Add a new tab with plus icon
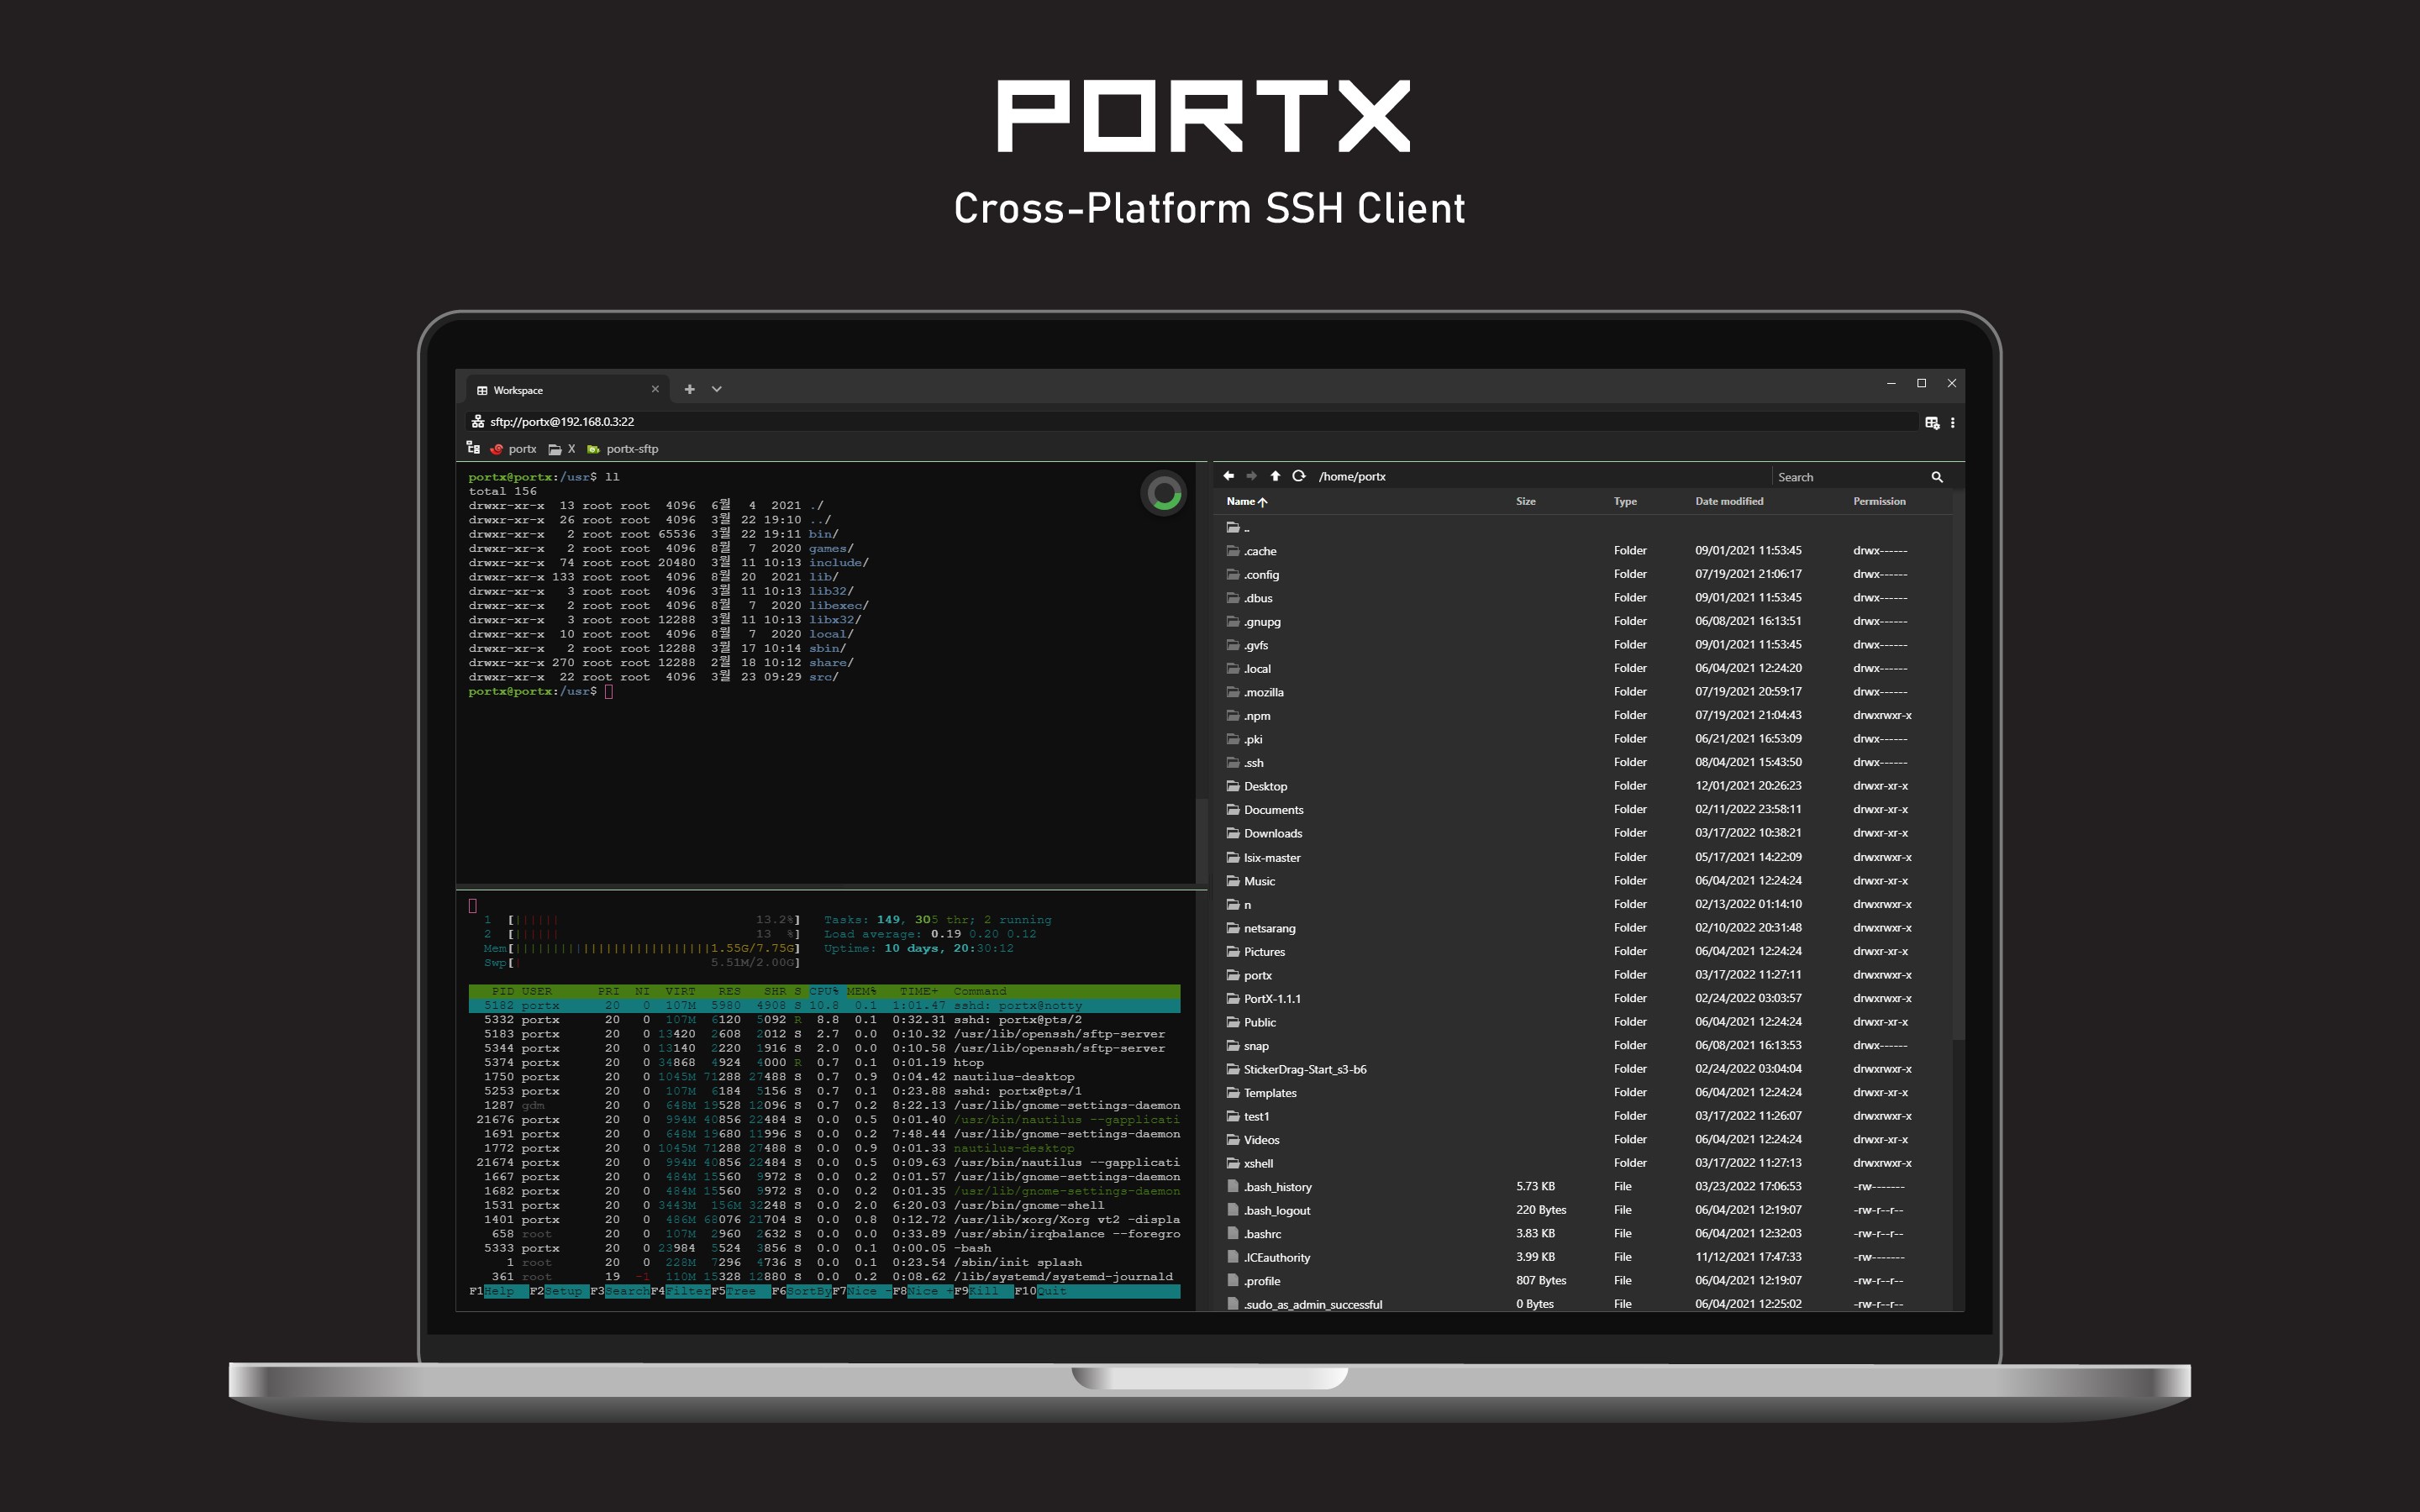The height and width of the screenshot is (1512, 2420). (689, 389)
